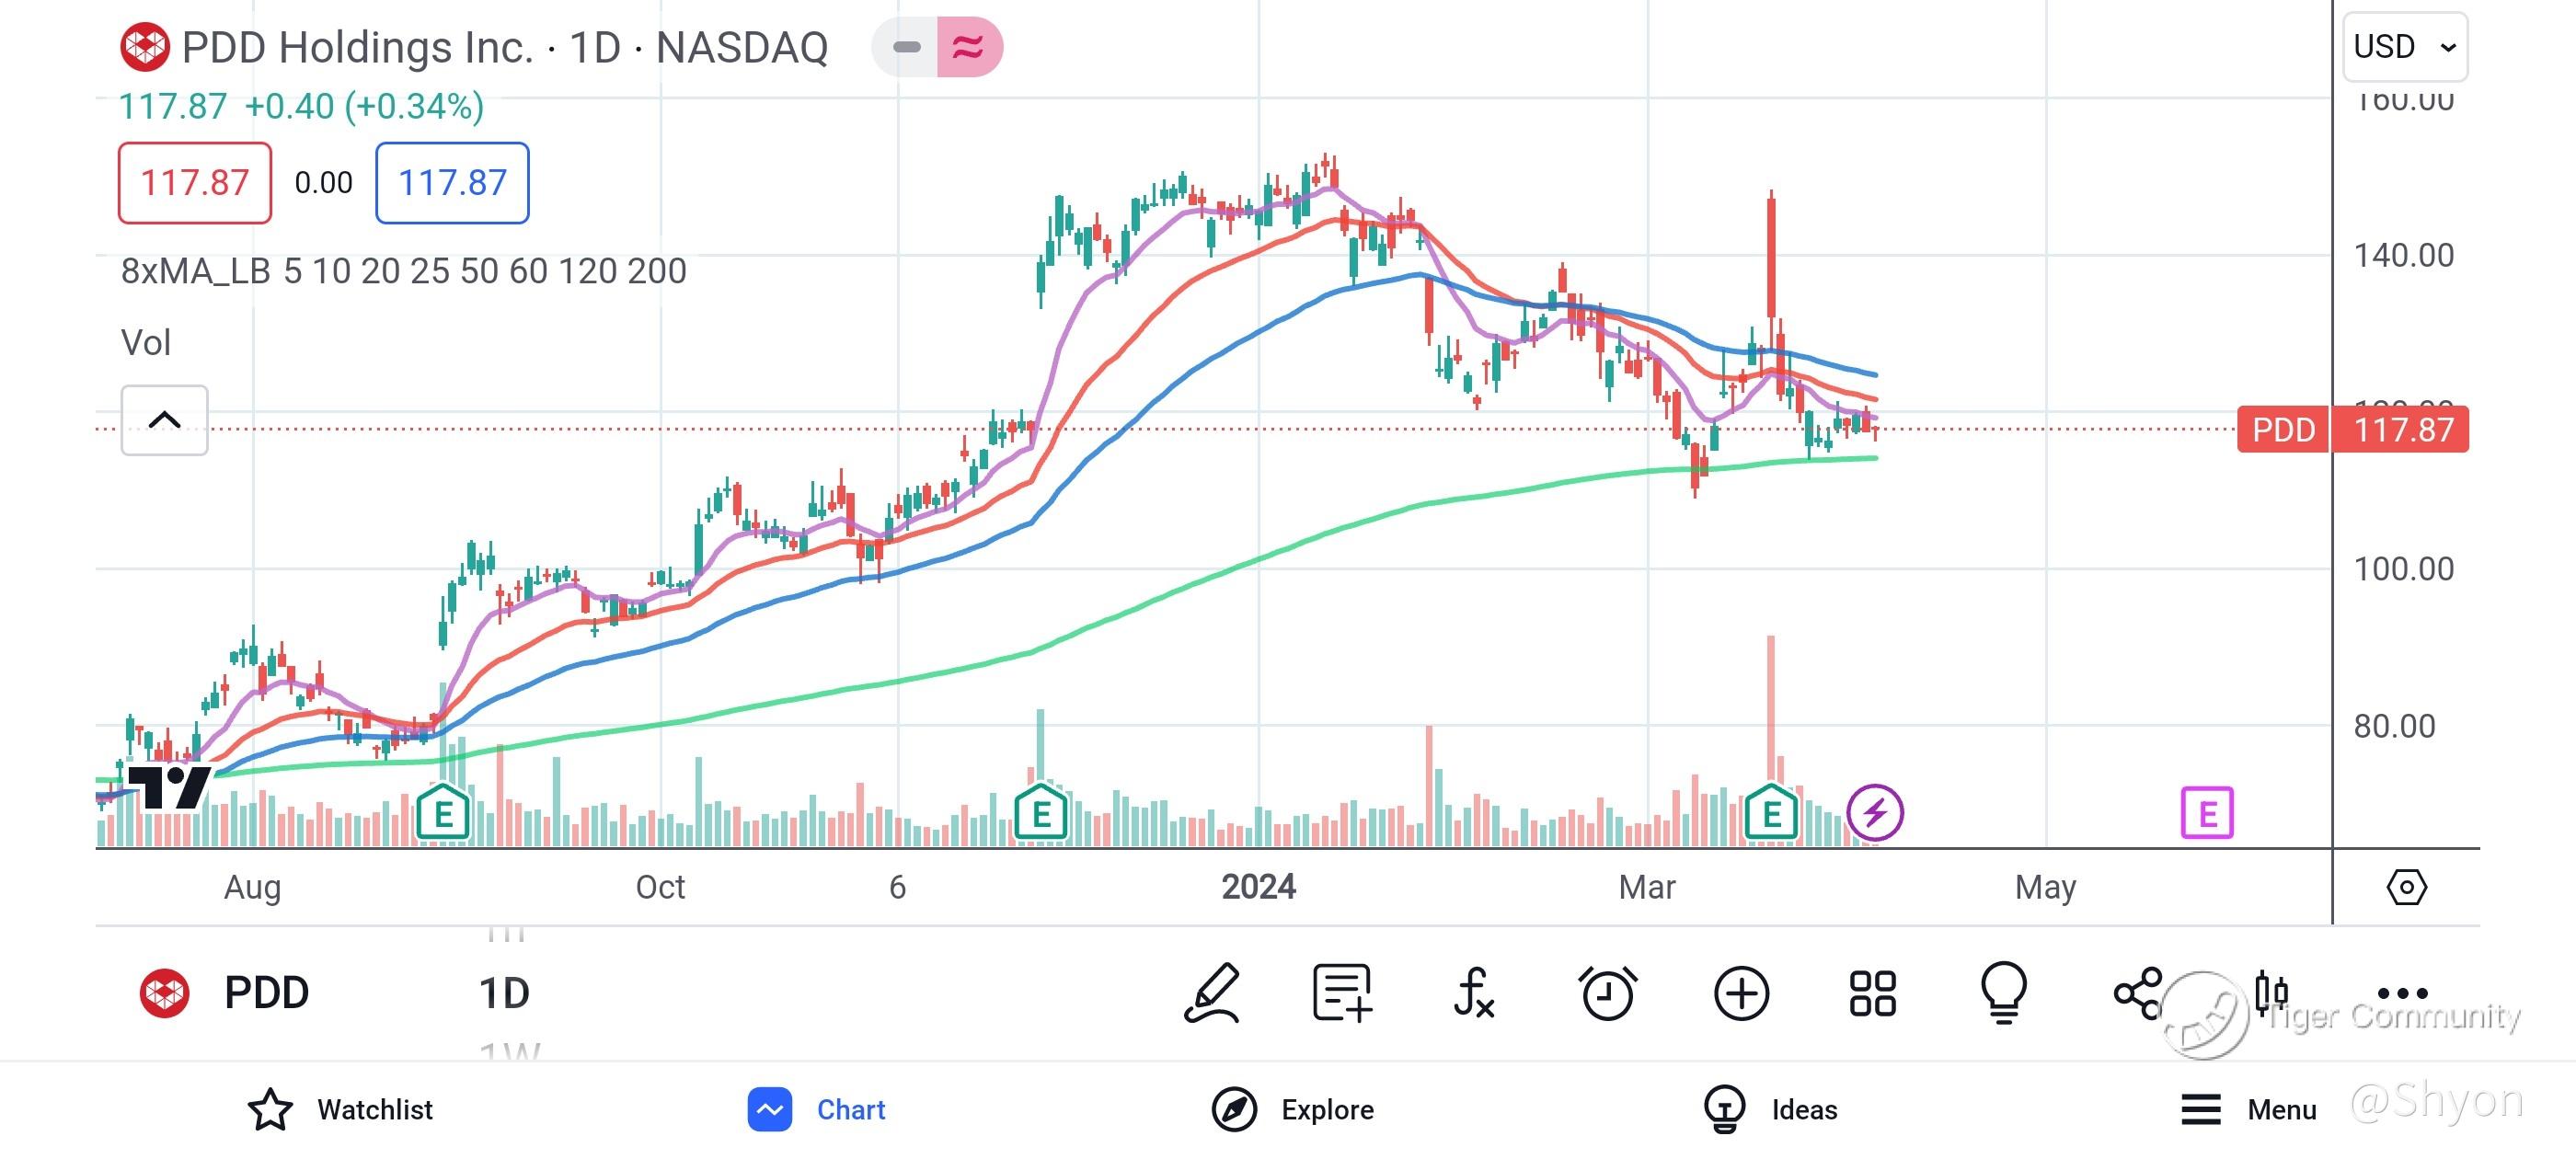
Task: Open the Explore tab
Action: [1292, 1109]
